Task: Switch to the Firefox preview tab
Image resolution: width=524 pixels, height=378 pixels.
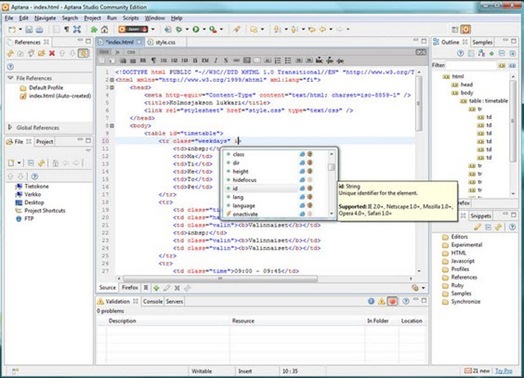Action: [130, 287]
